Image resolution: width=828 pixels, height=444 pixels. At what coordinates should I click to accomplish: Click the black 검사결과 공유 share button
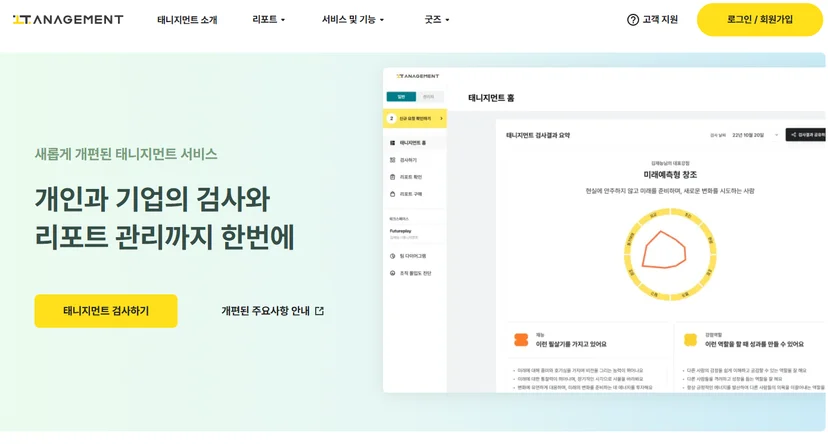point(805,135)
